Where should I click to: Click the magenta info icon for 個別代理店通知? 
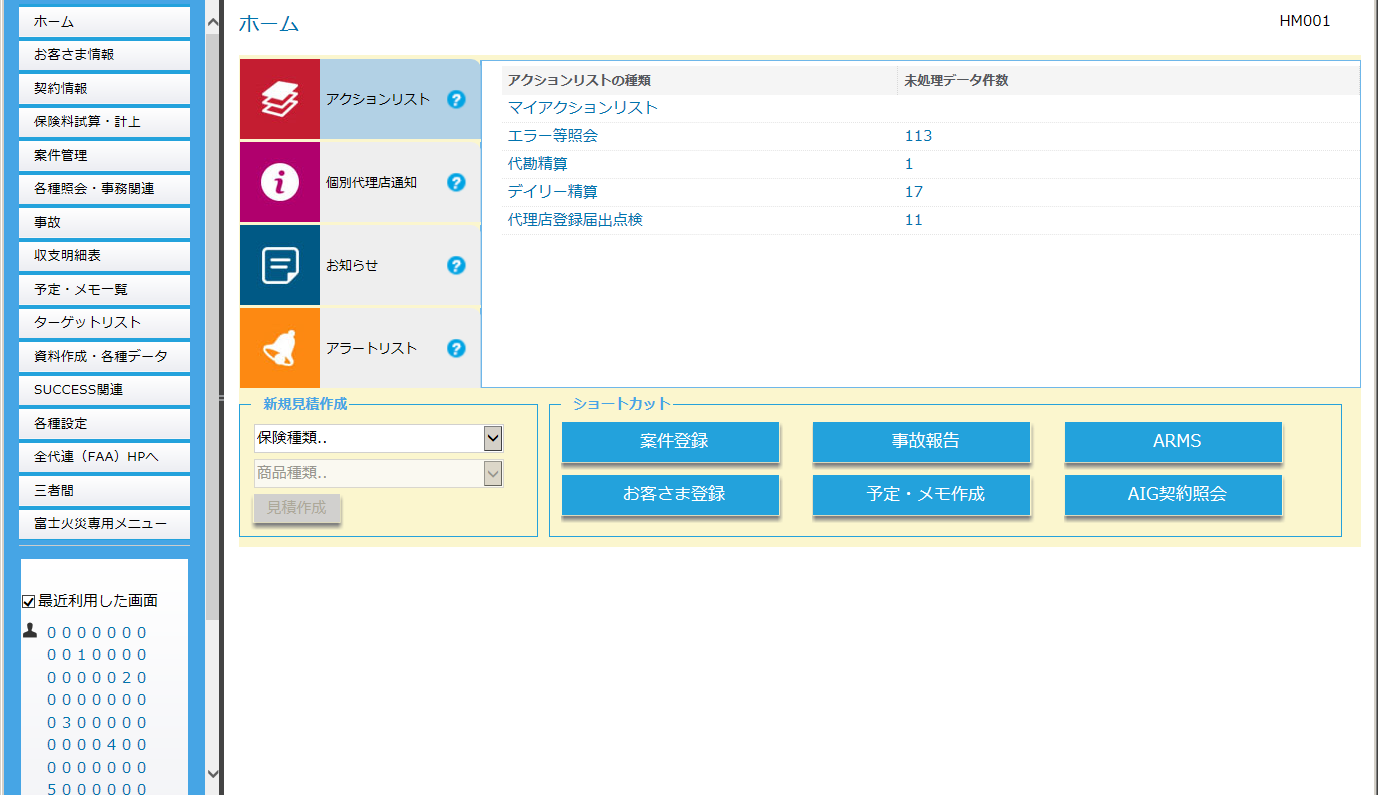coord(280,182)
